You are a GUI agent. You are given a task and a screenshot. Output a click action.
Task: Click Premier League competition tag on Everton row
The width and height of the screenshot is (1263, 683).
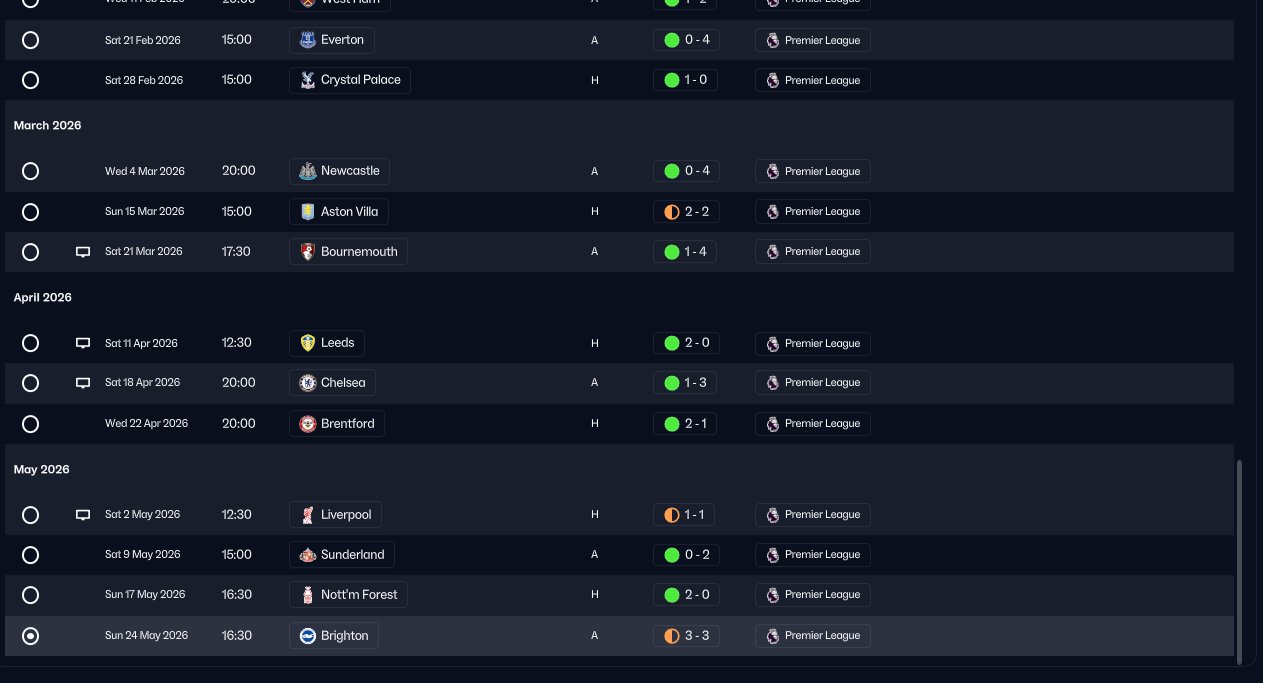(812, 40)
